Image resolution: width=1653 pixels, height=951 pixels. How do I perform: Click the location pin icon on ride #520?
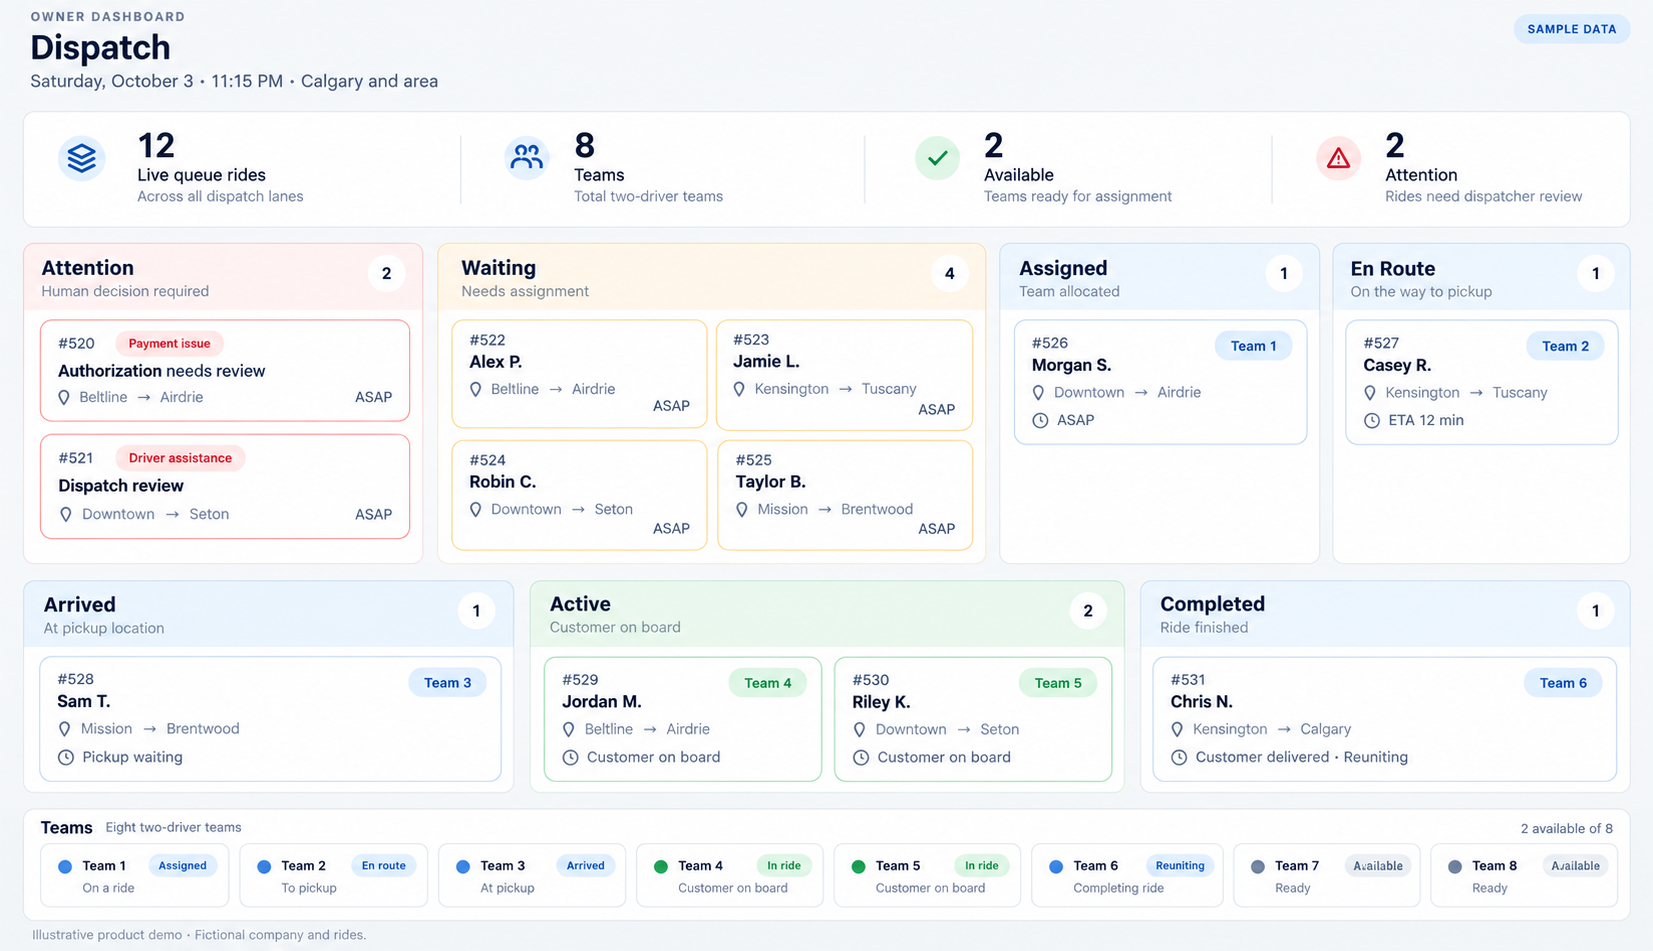point(64,397)
